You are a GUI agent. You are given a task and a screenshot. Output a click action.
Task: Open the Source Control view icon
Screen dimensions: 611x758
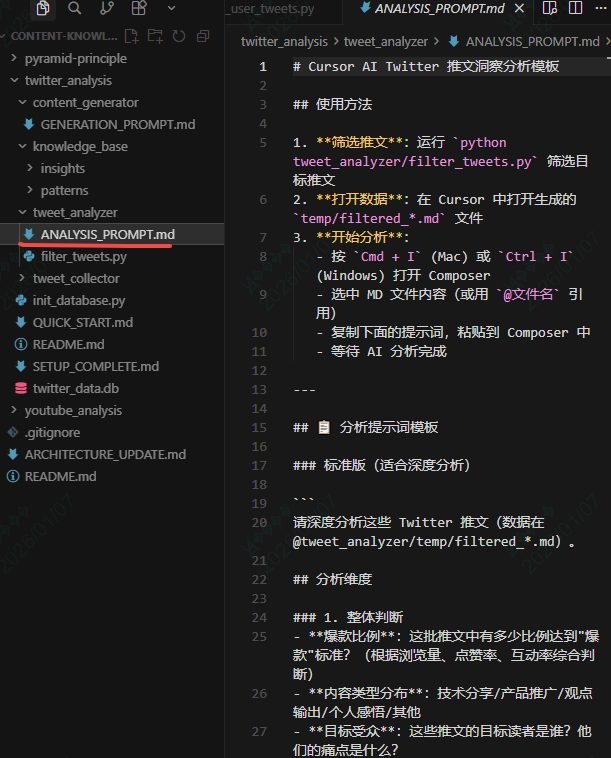(106, 8)
